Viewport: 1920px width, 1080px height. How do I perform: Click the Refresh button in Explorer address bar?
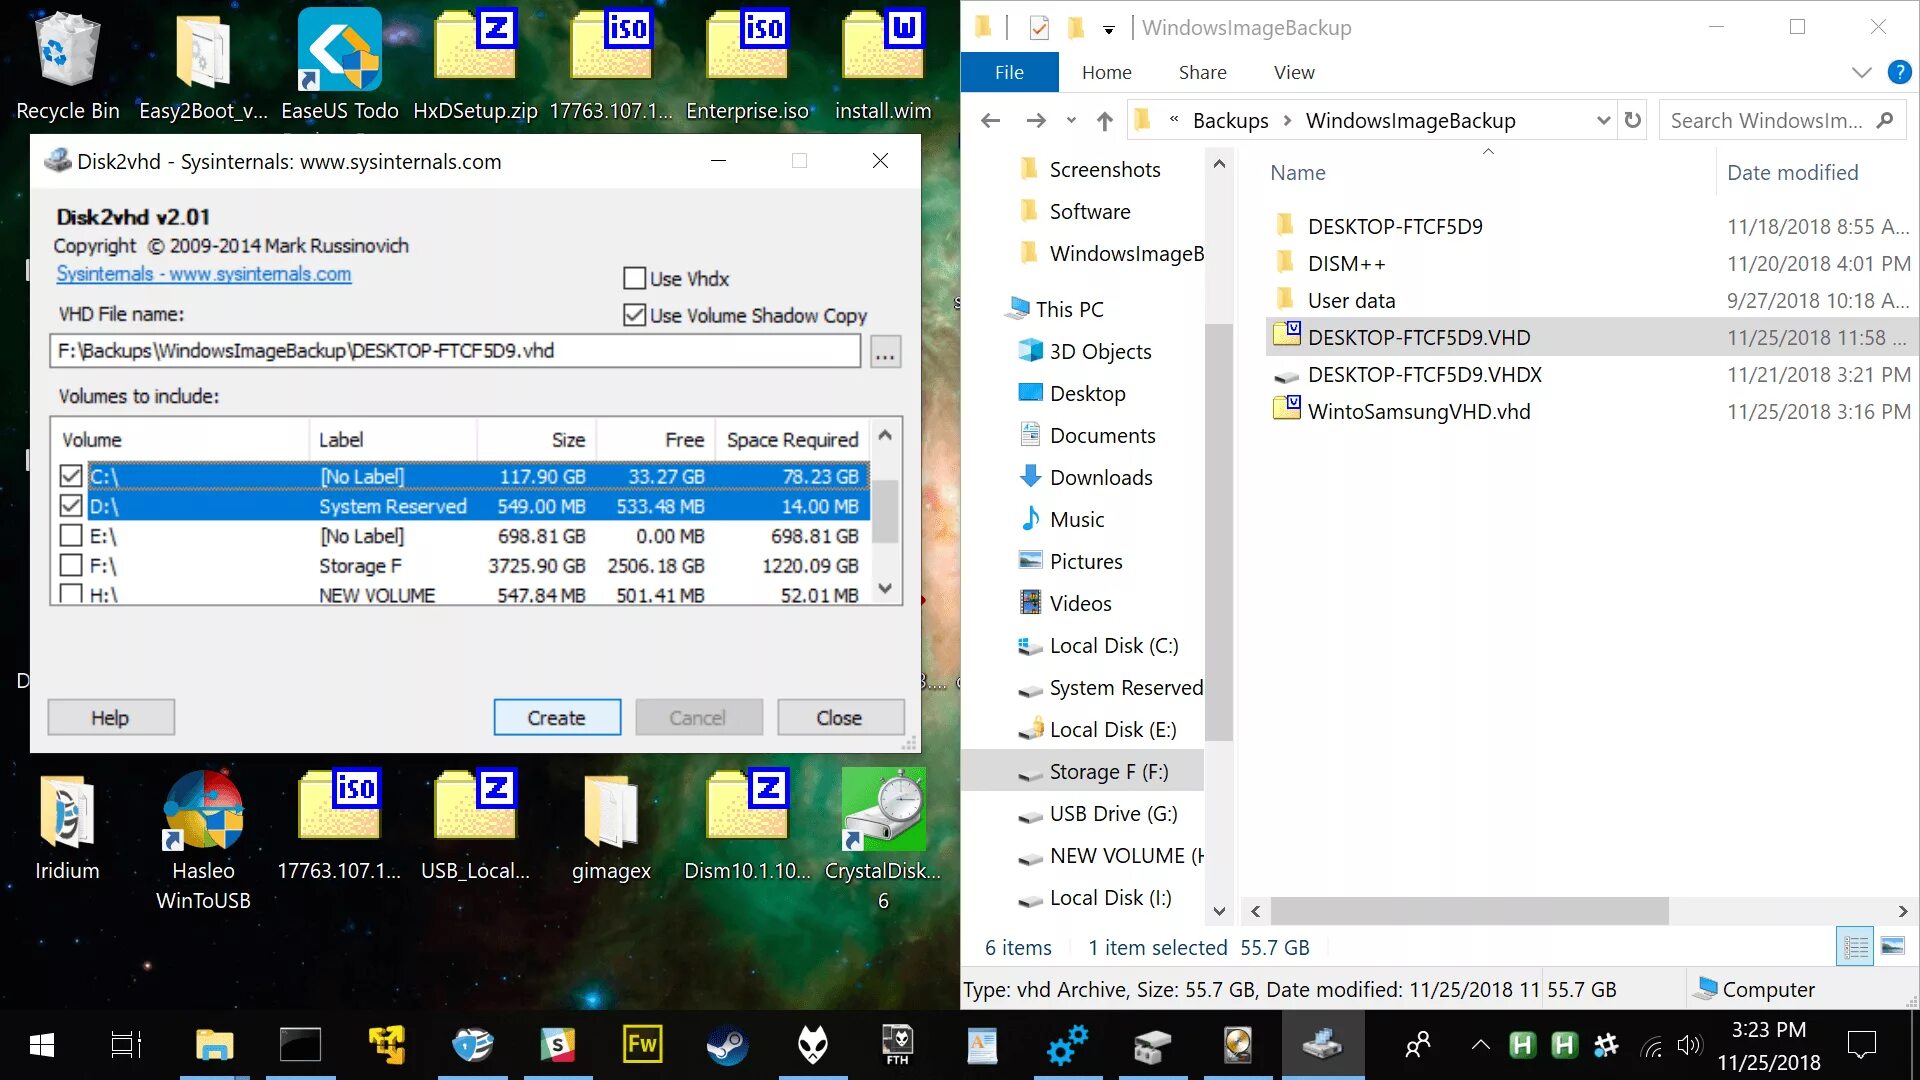(x=1633, y=121)
